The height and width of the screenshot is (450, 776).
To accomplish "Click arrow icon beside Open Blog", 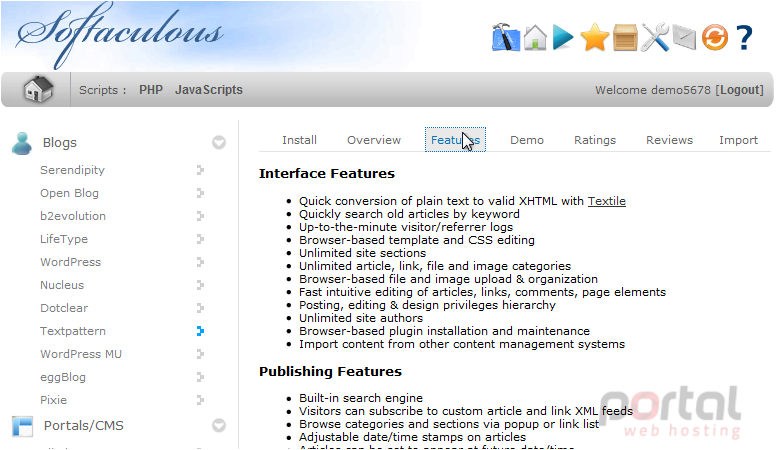I will (x=200, y=193).
